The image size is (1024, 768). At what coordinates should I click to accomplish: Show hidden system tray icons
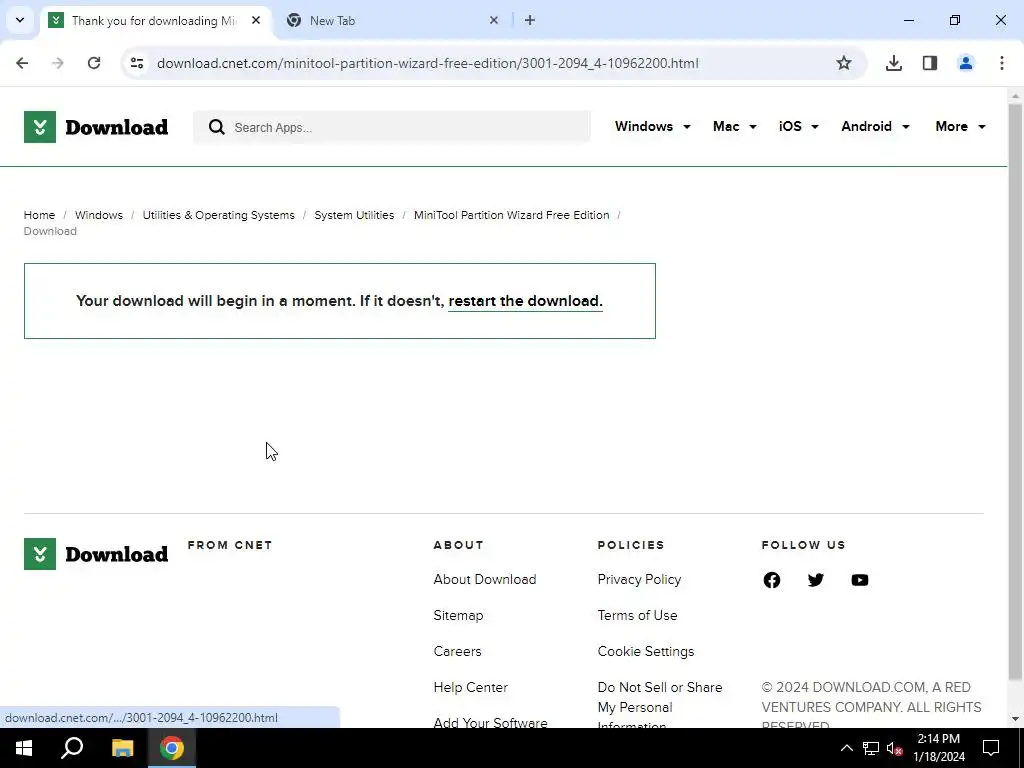coord(846,748)
